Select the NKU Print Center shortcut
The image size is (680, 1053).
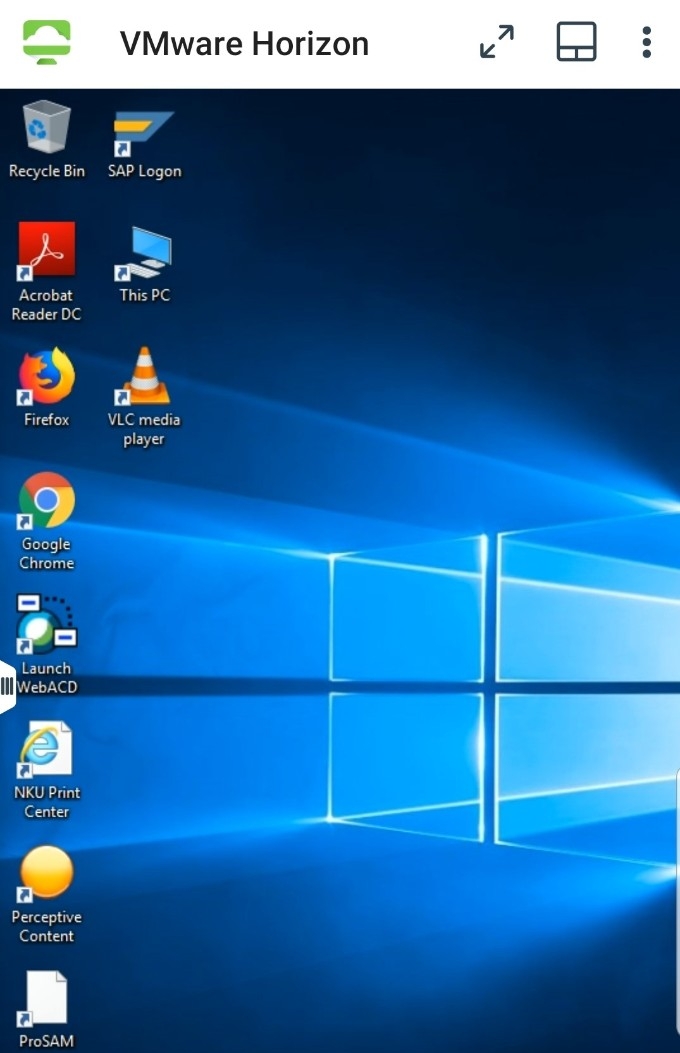click(46, 770)
